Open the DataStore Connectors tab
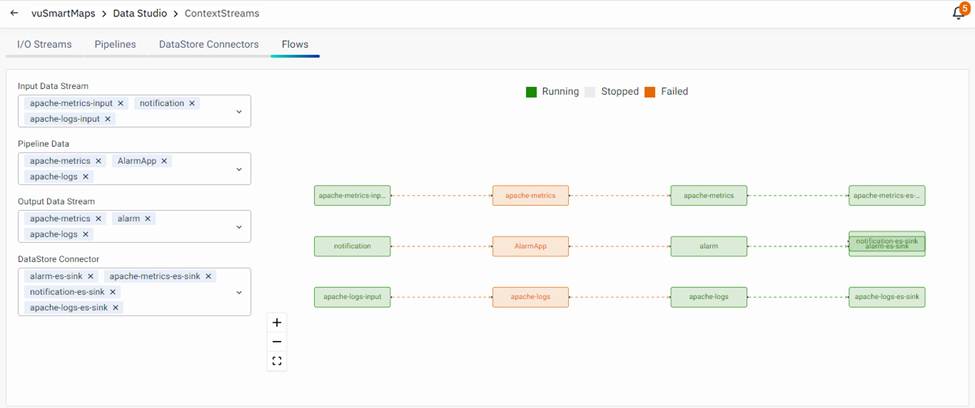This screenshot has height=408, width=975. coord(209,45)
